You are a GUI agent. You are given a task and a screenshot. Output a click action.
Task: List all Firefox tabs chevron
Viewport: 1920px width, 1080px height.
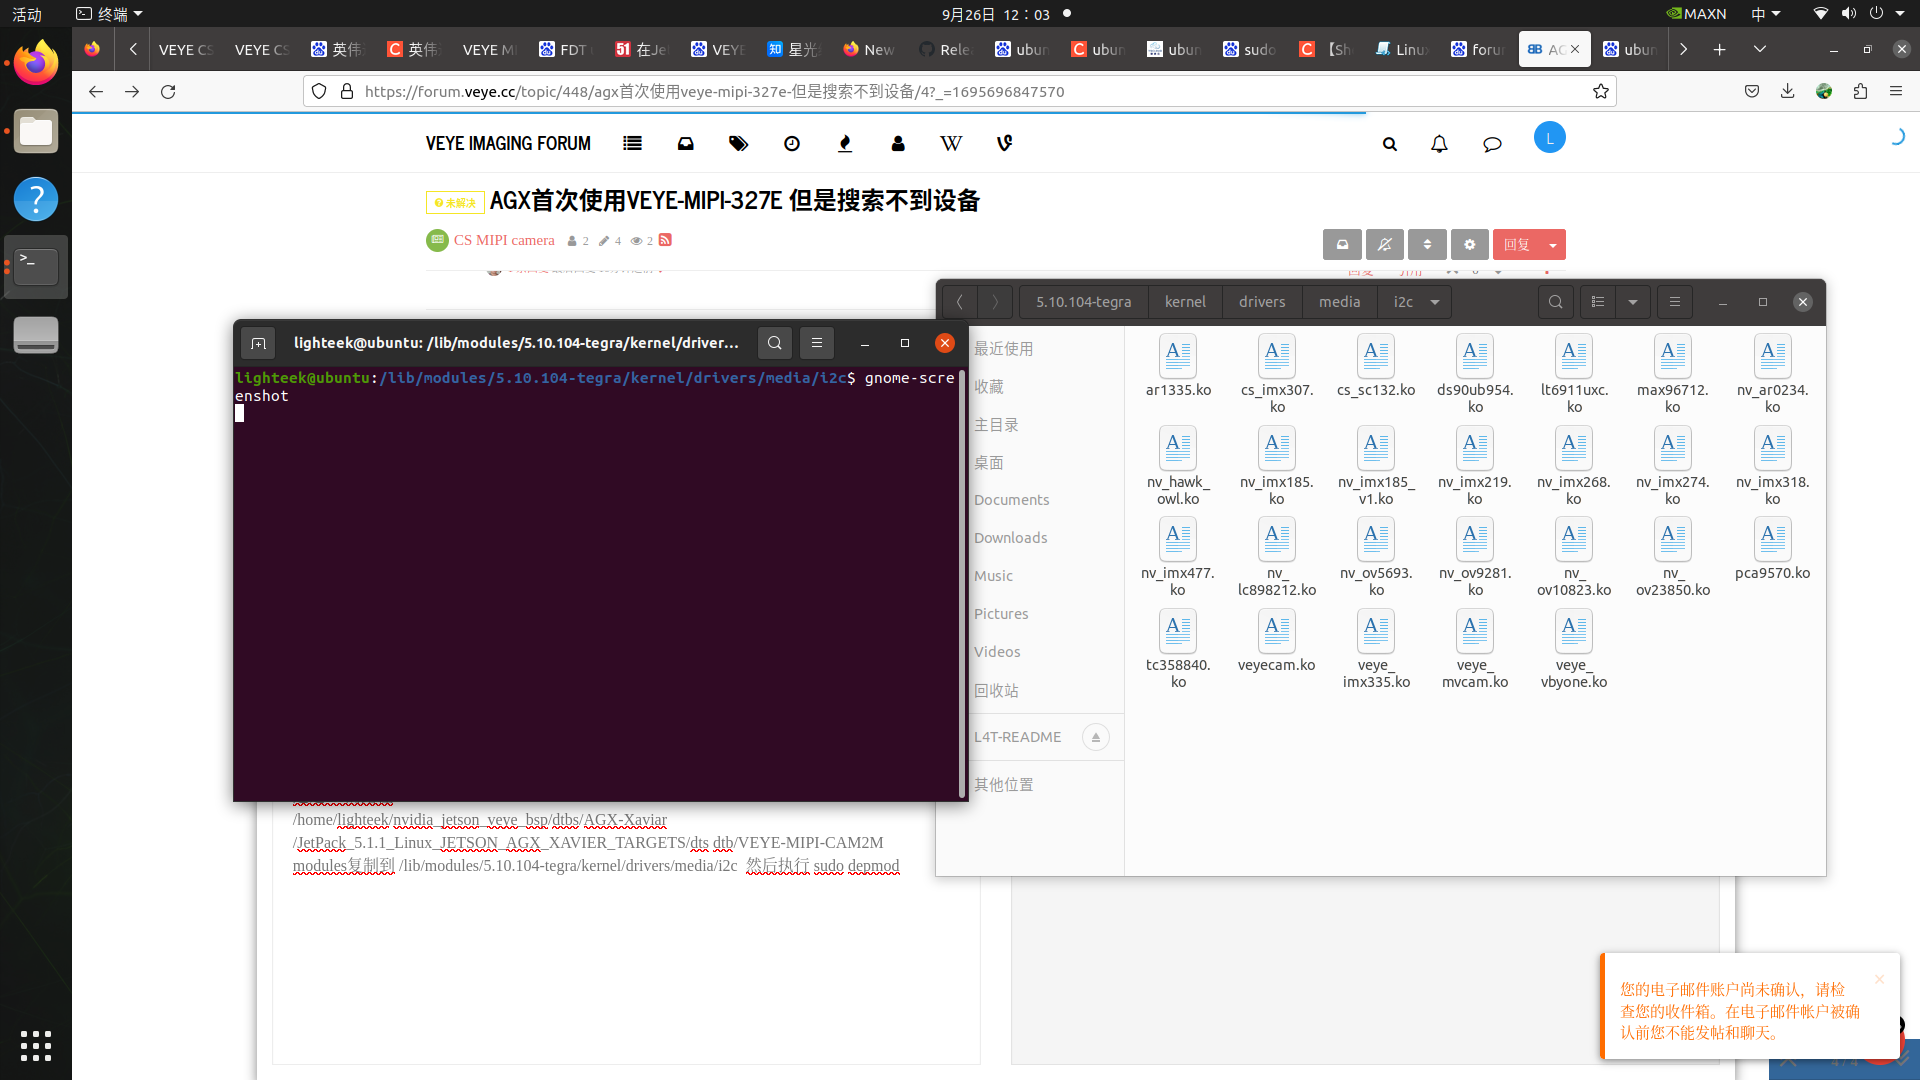coord(1760,49)
